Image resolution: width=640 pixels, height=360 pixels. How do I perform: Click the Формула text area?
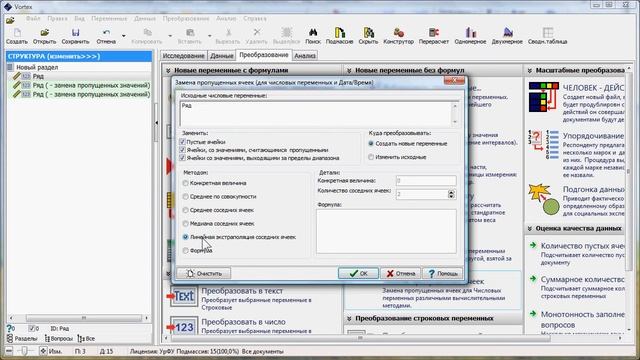[386, 231]
